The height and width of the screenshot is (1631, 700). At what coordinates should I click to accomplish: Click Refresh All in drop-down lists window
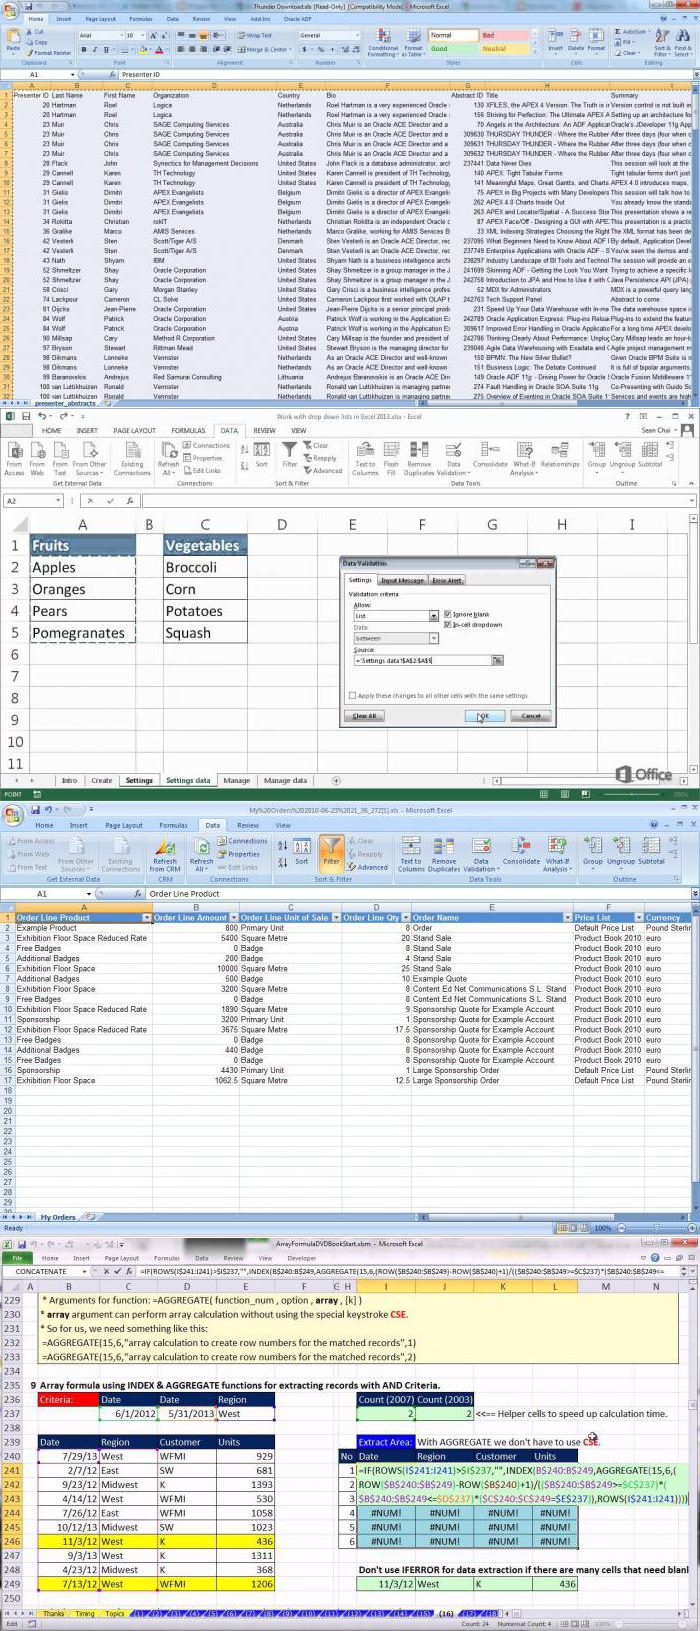pos(168,457)
